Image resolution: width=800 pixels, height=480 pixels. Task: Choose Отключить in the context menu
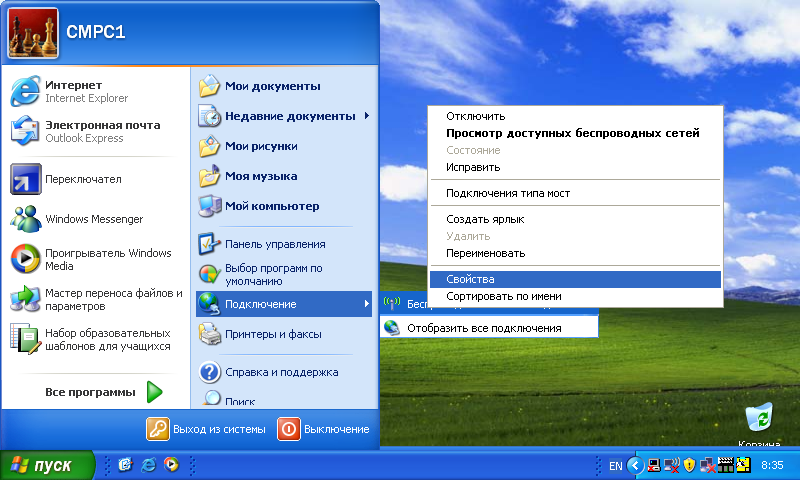pos(576,116)
